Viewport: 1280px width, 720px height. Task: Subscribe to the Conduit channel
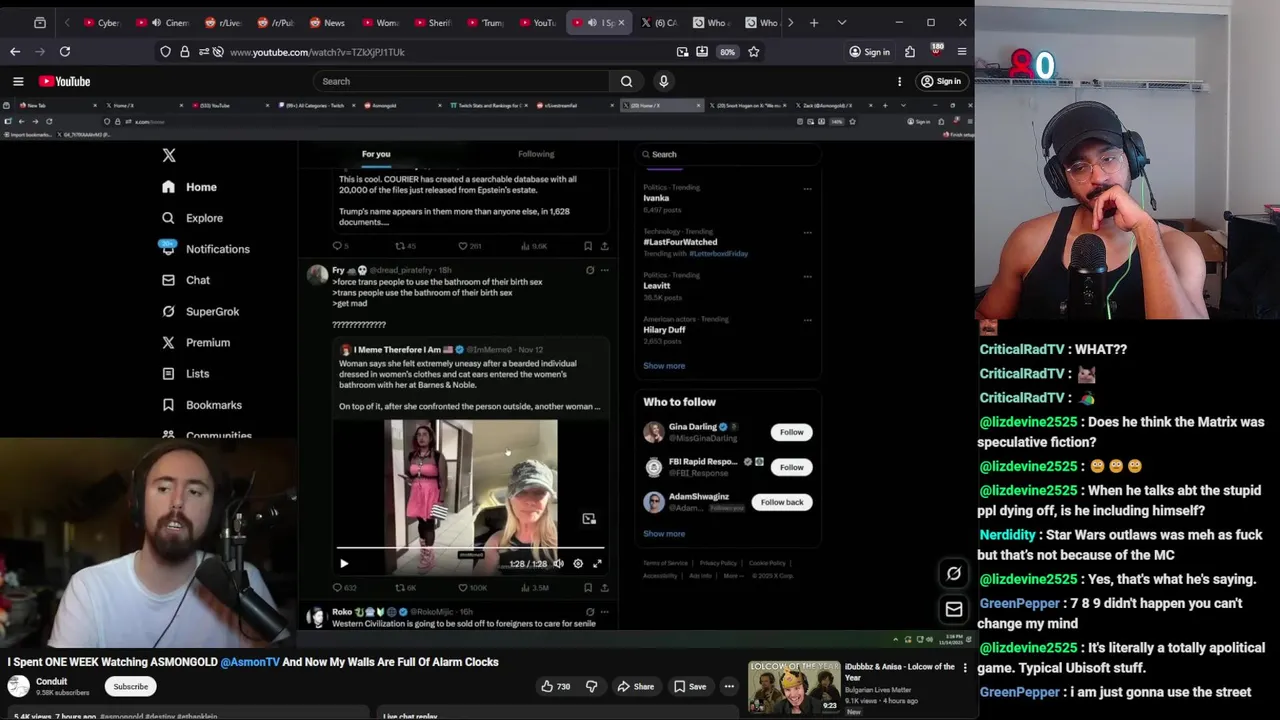pyautogui.click(x=131, y=686)
